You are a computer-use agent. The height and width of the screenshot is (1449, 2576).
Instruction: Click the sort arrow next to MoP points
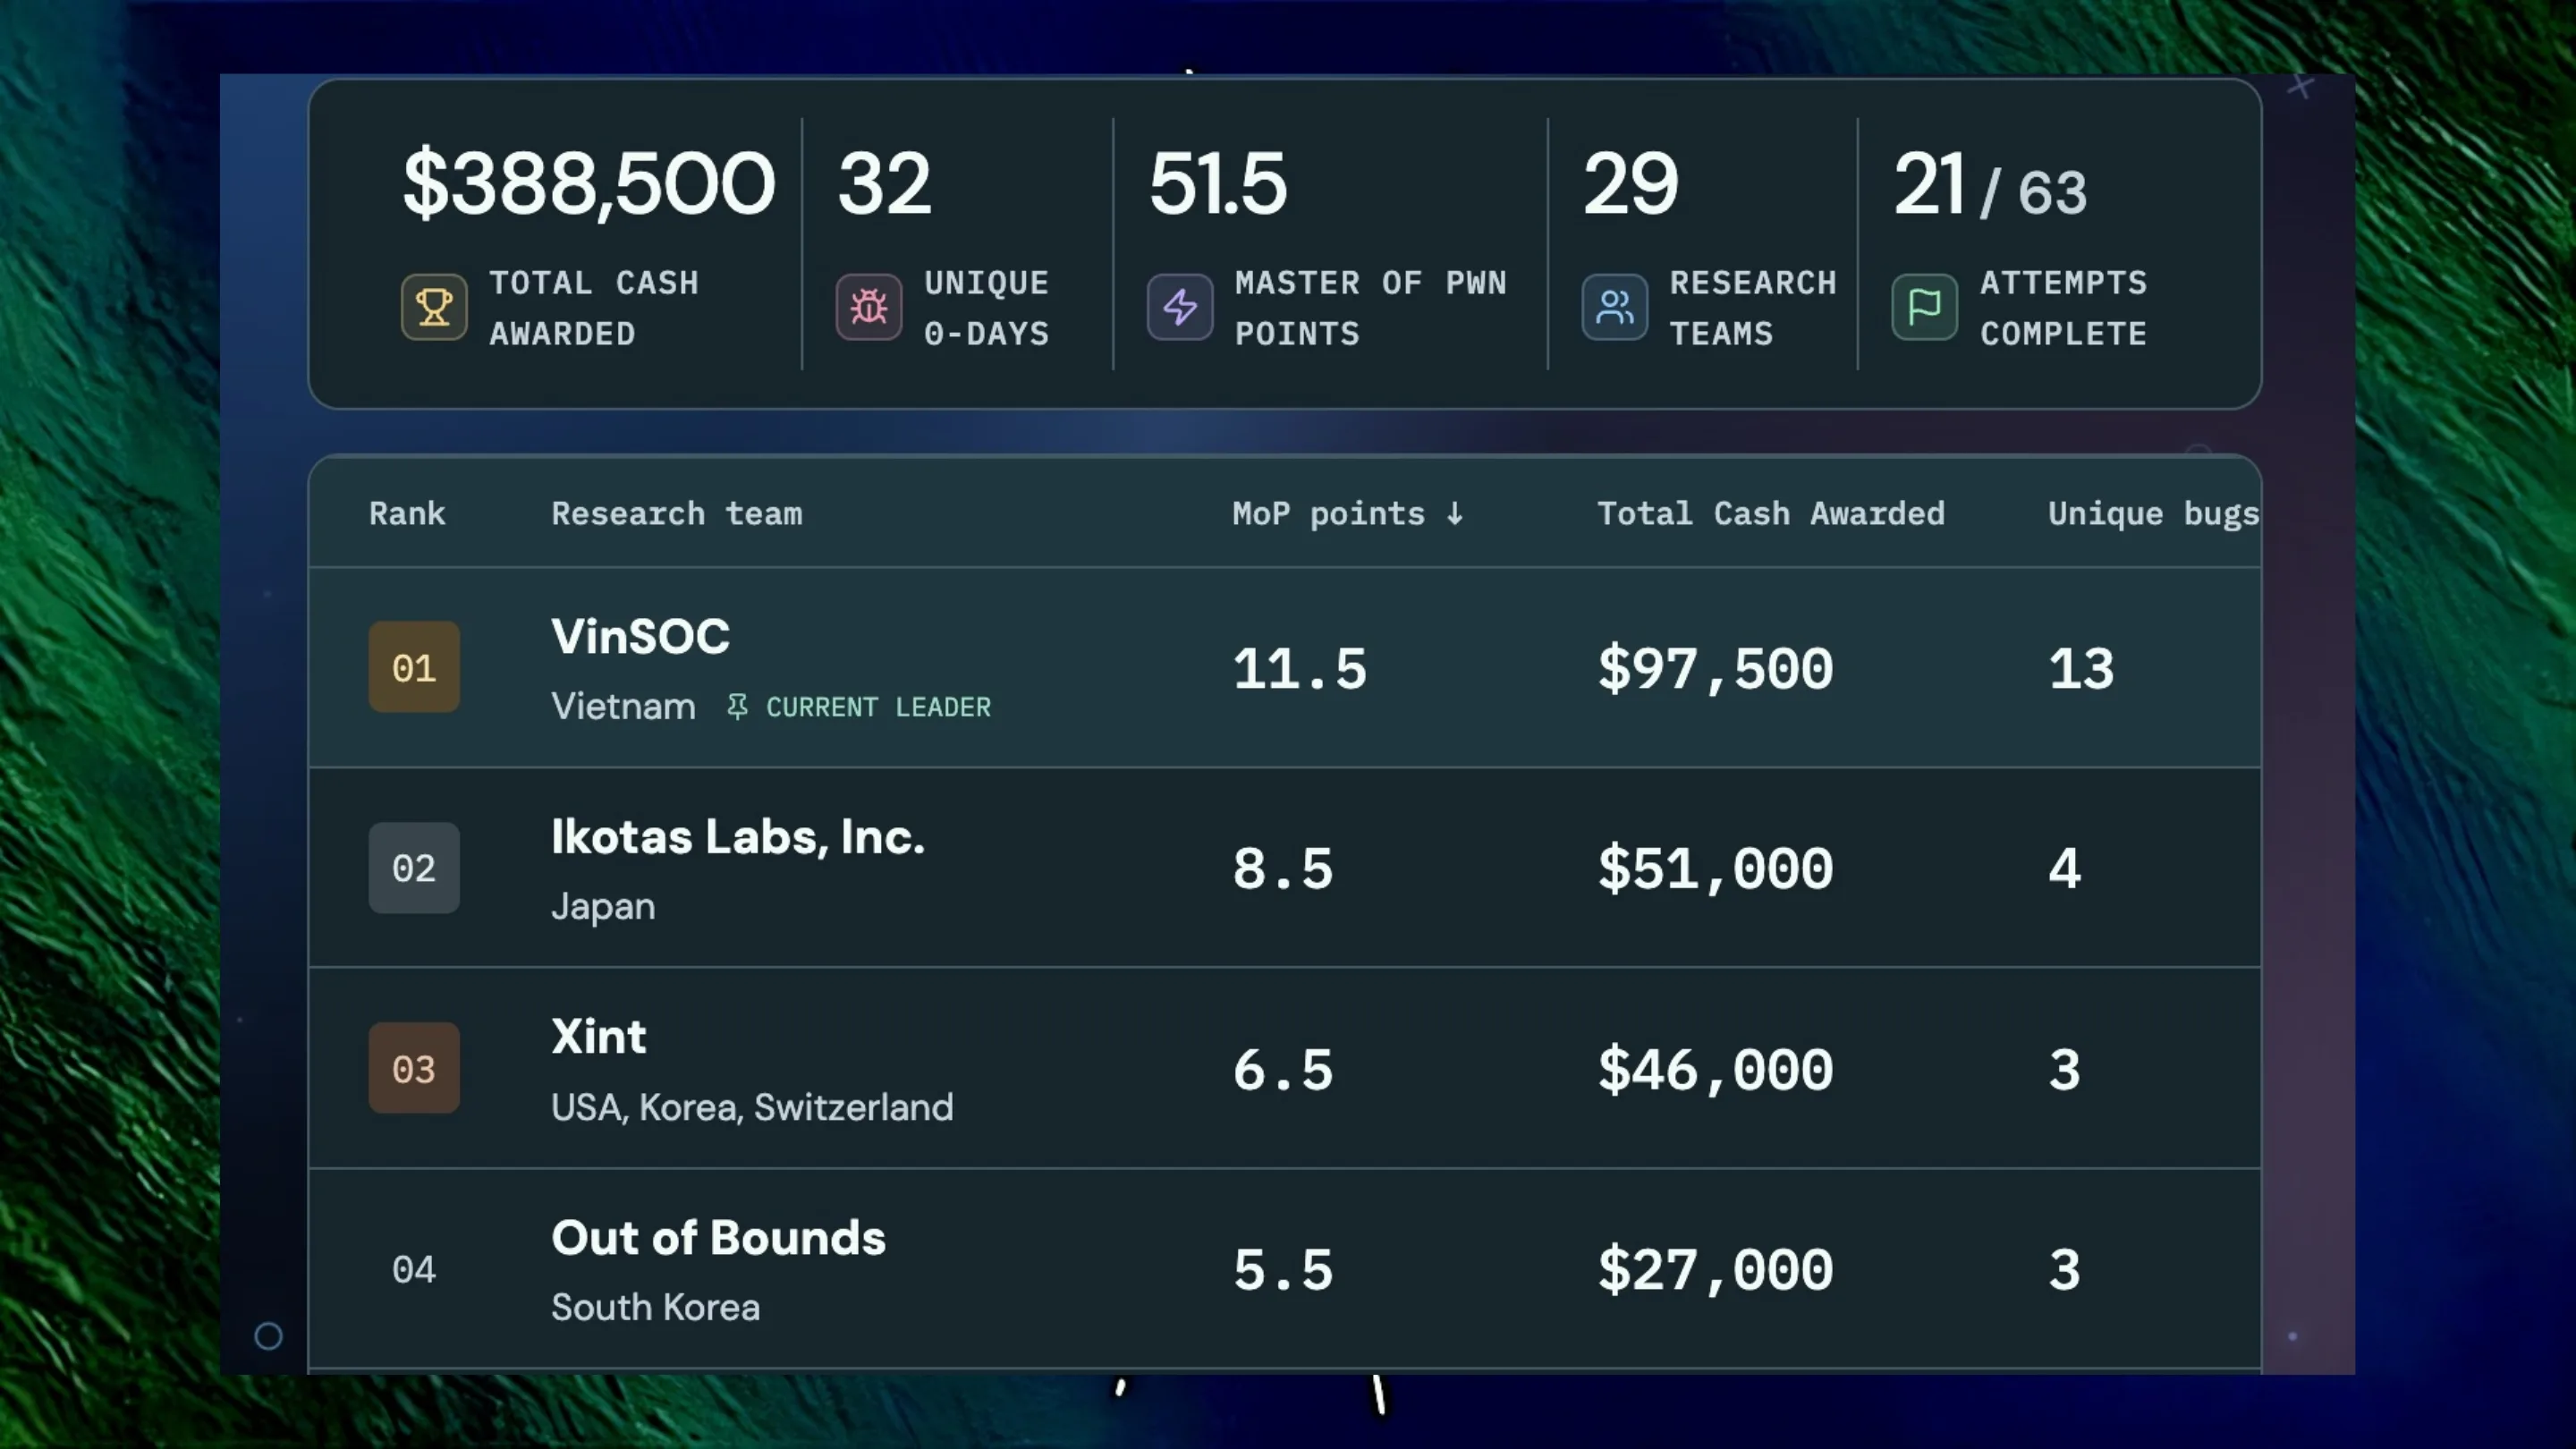tap(1455, 514)
